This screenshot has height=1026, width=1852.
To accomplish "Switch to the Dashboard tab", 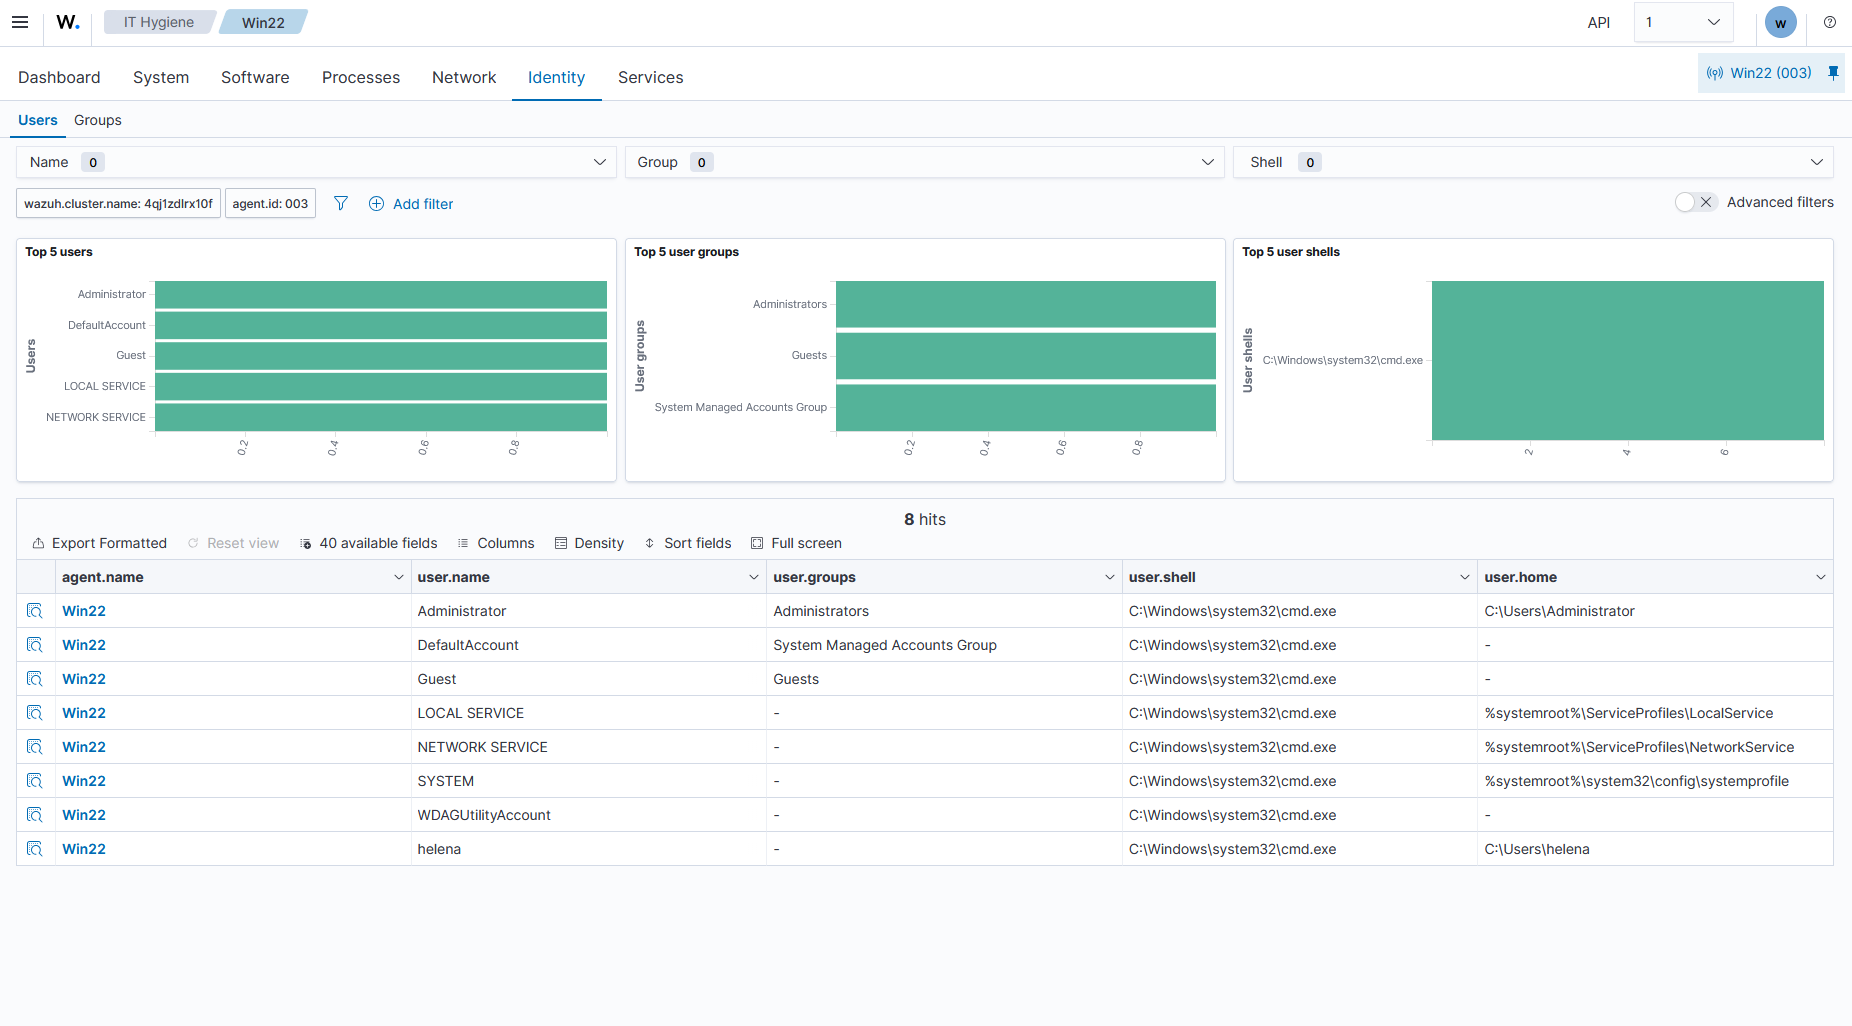I will 59,77.
